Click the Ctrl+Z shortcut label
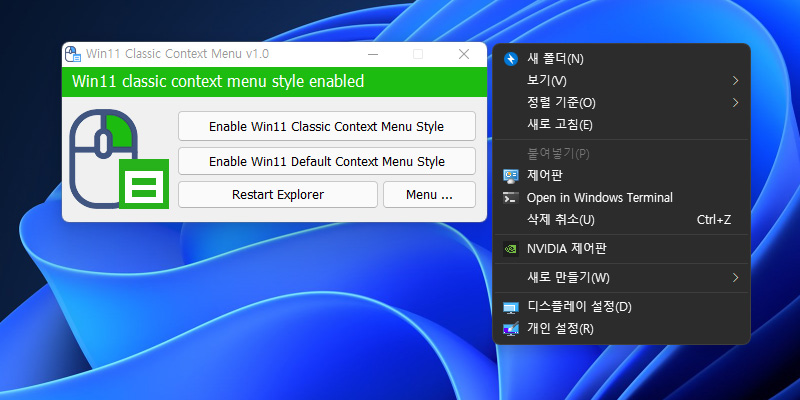Screen dimensions: 800x400 pos(714,220)
